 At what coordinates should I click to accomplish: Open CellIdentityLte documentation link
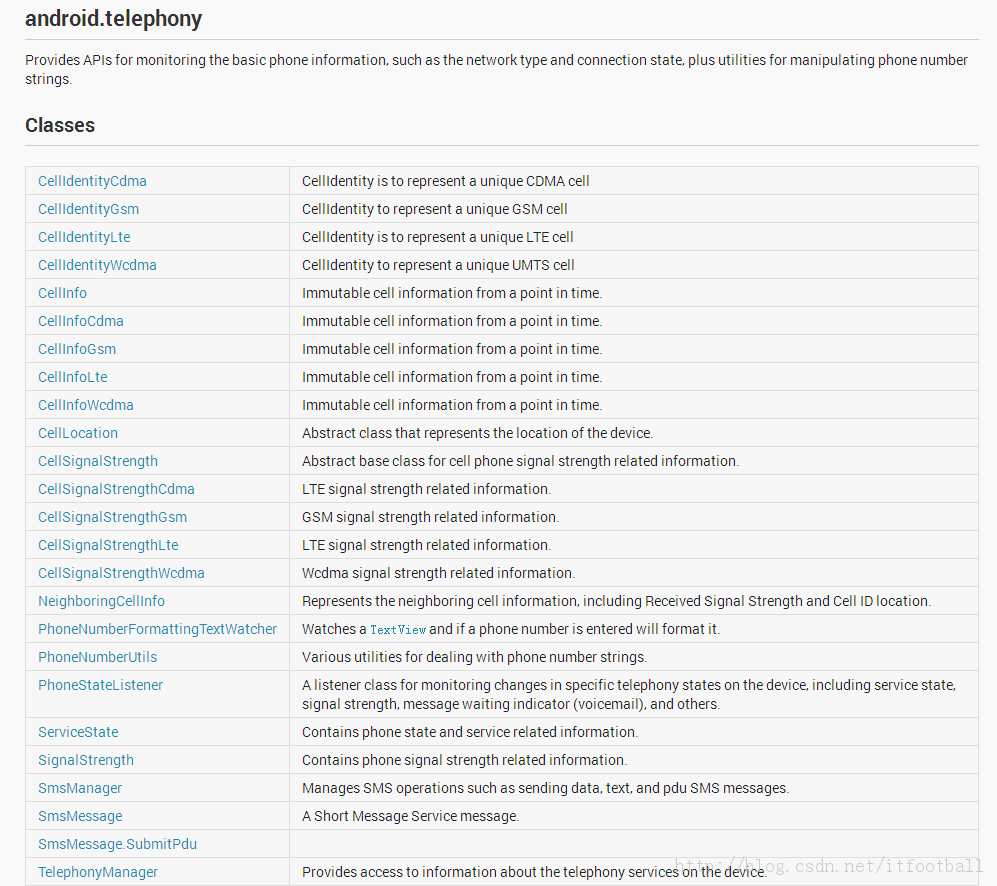(x=84, y=237)
